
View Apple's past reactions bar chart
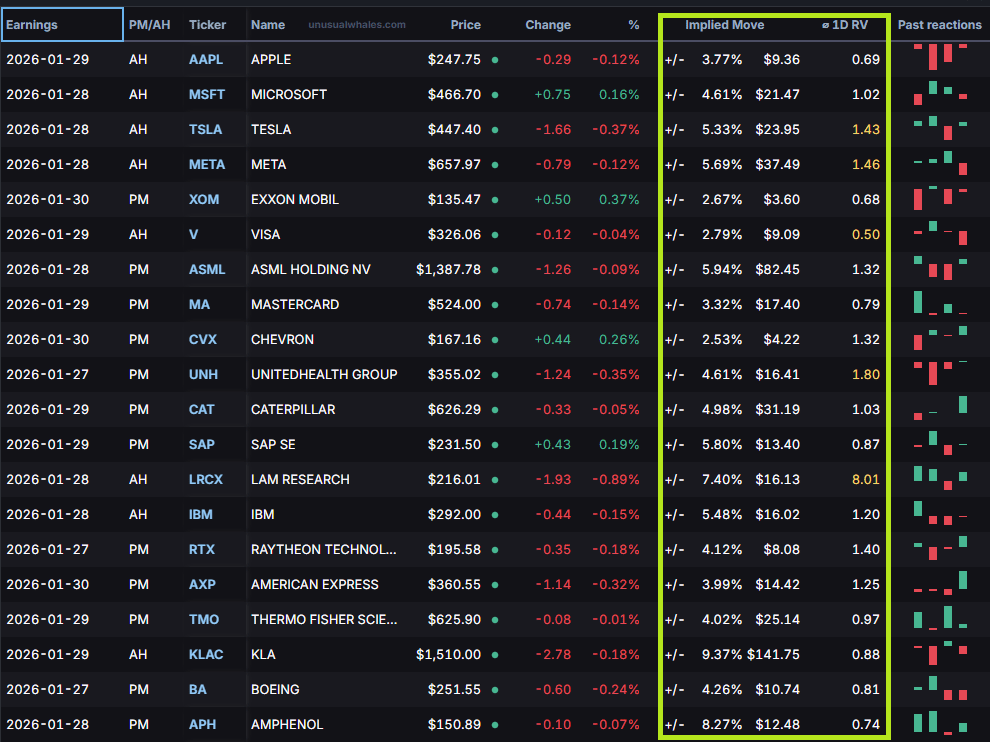pyautogui.click(x=941, y=57)
